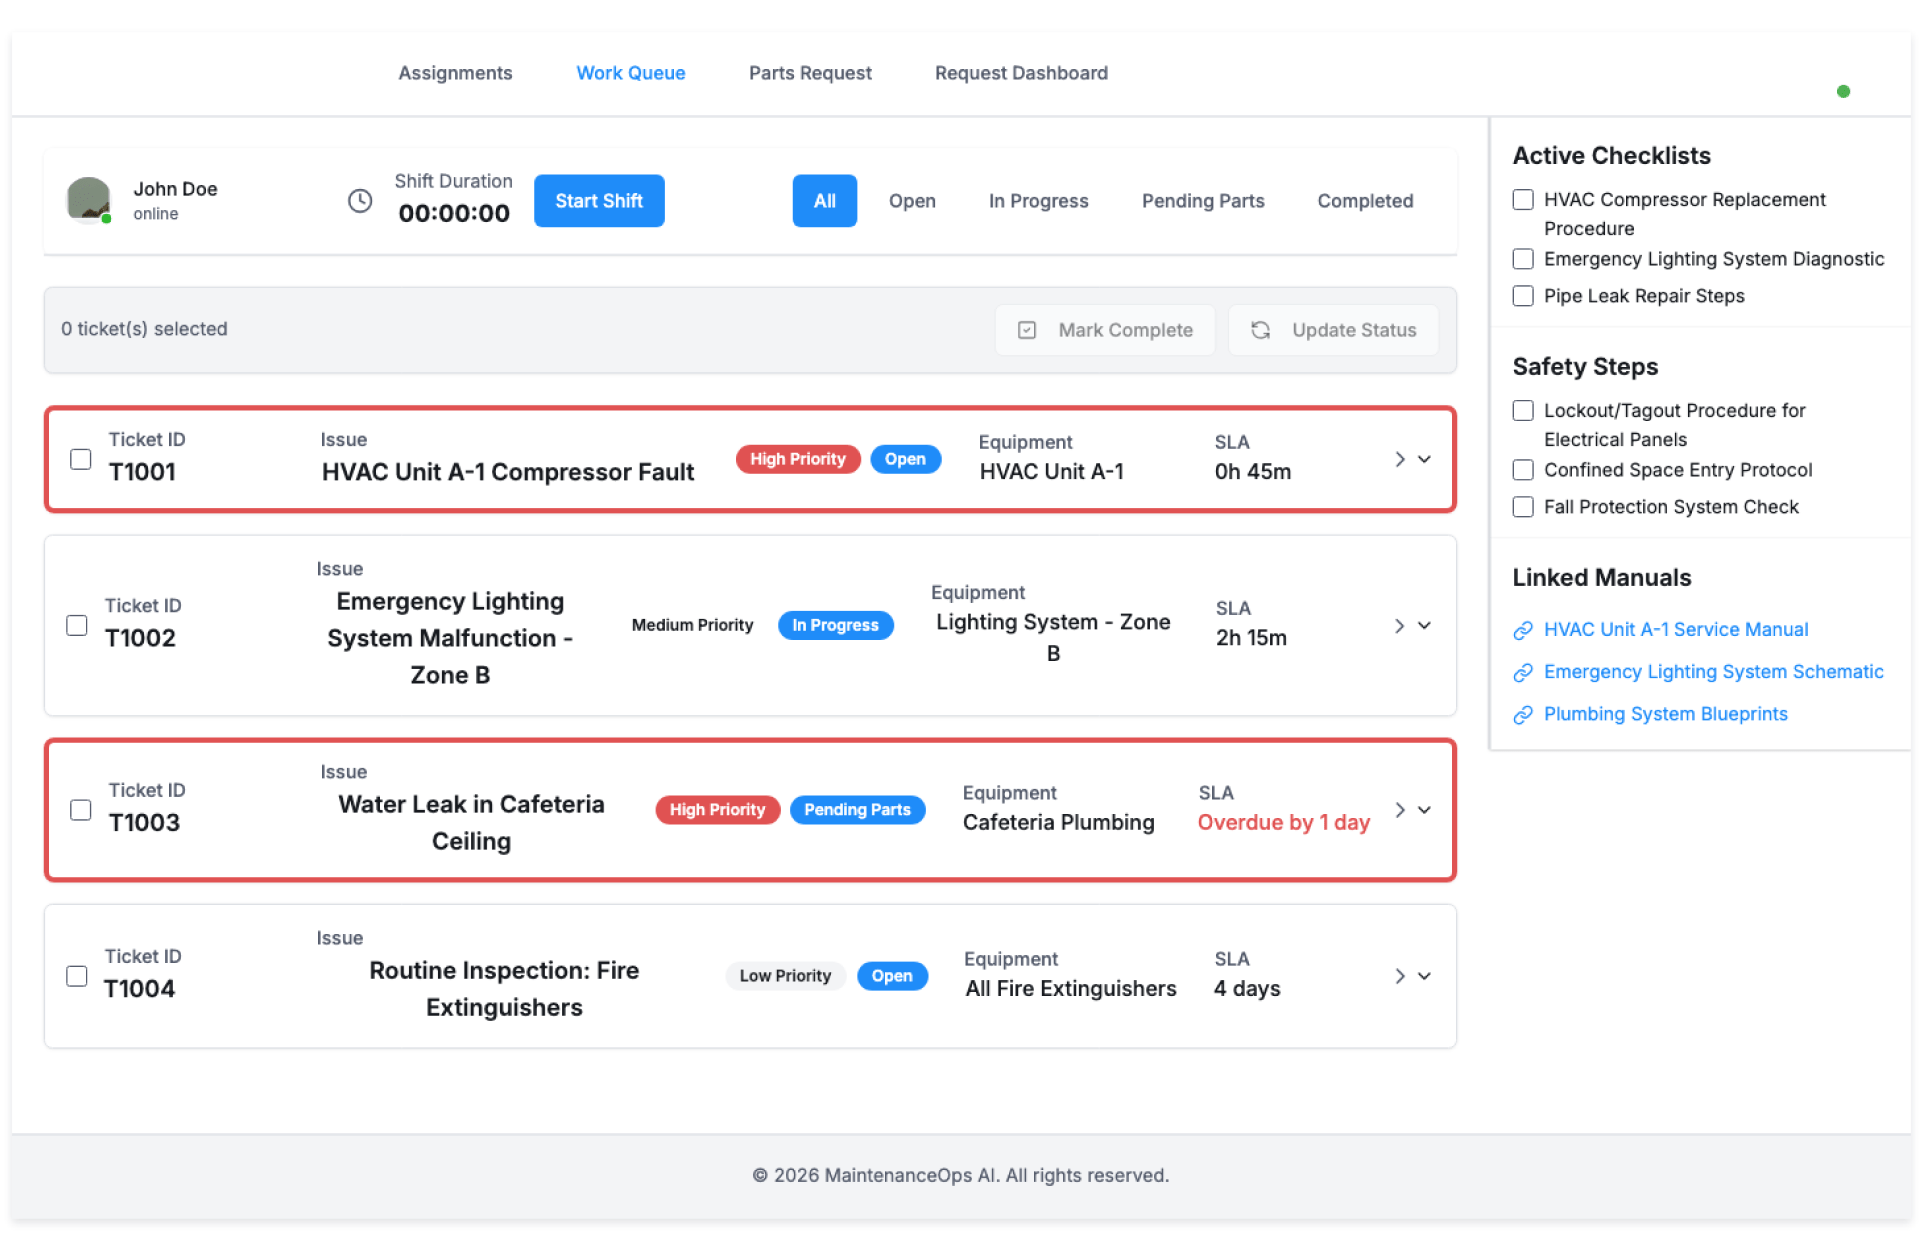The image size is (1920, 1248).
Task: Switch to the Parts Request tab
Action: pyautogui.click(x=809, y=73)
